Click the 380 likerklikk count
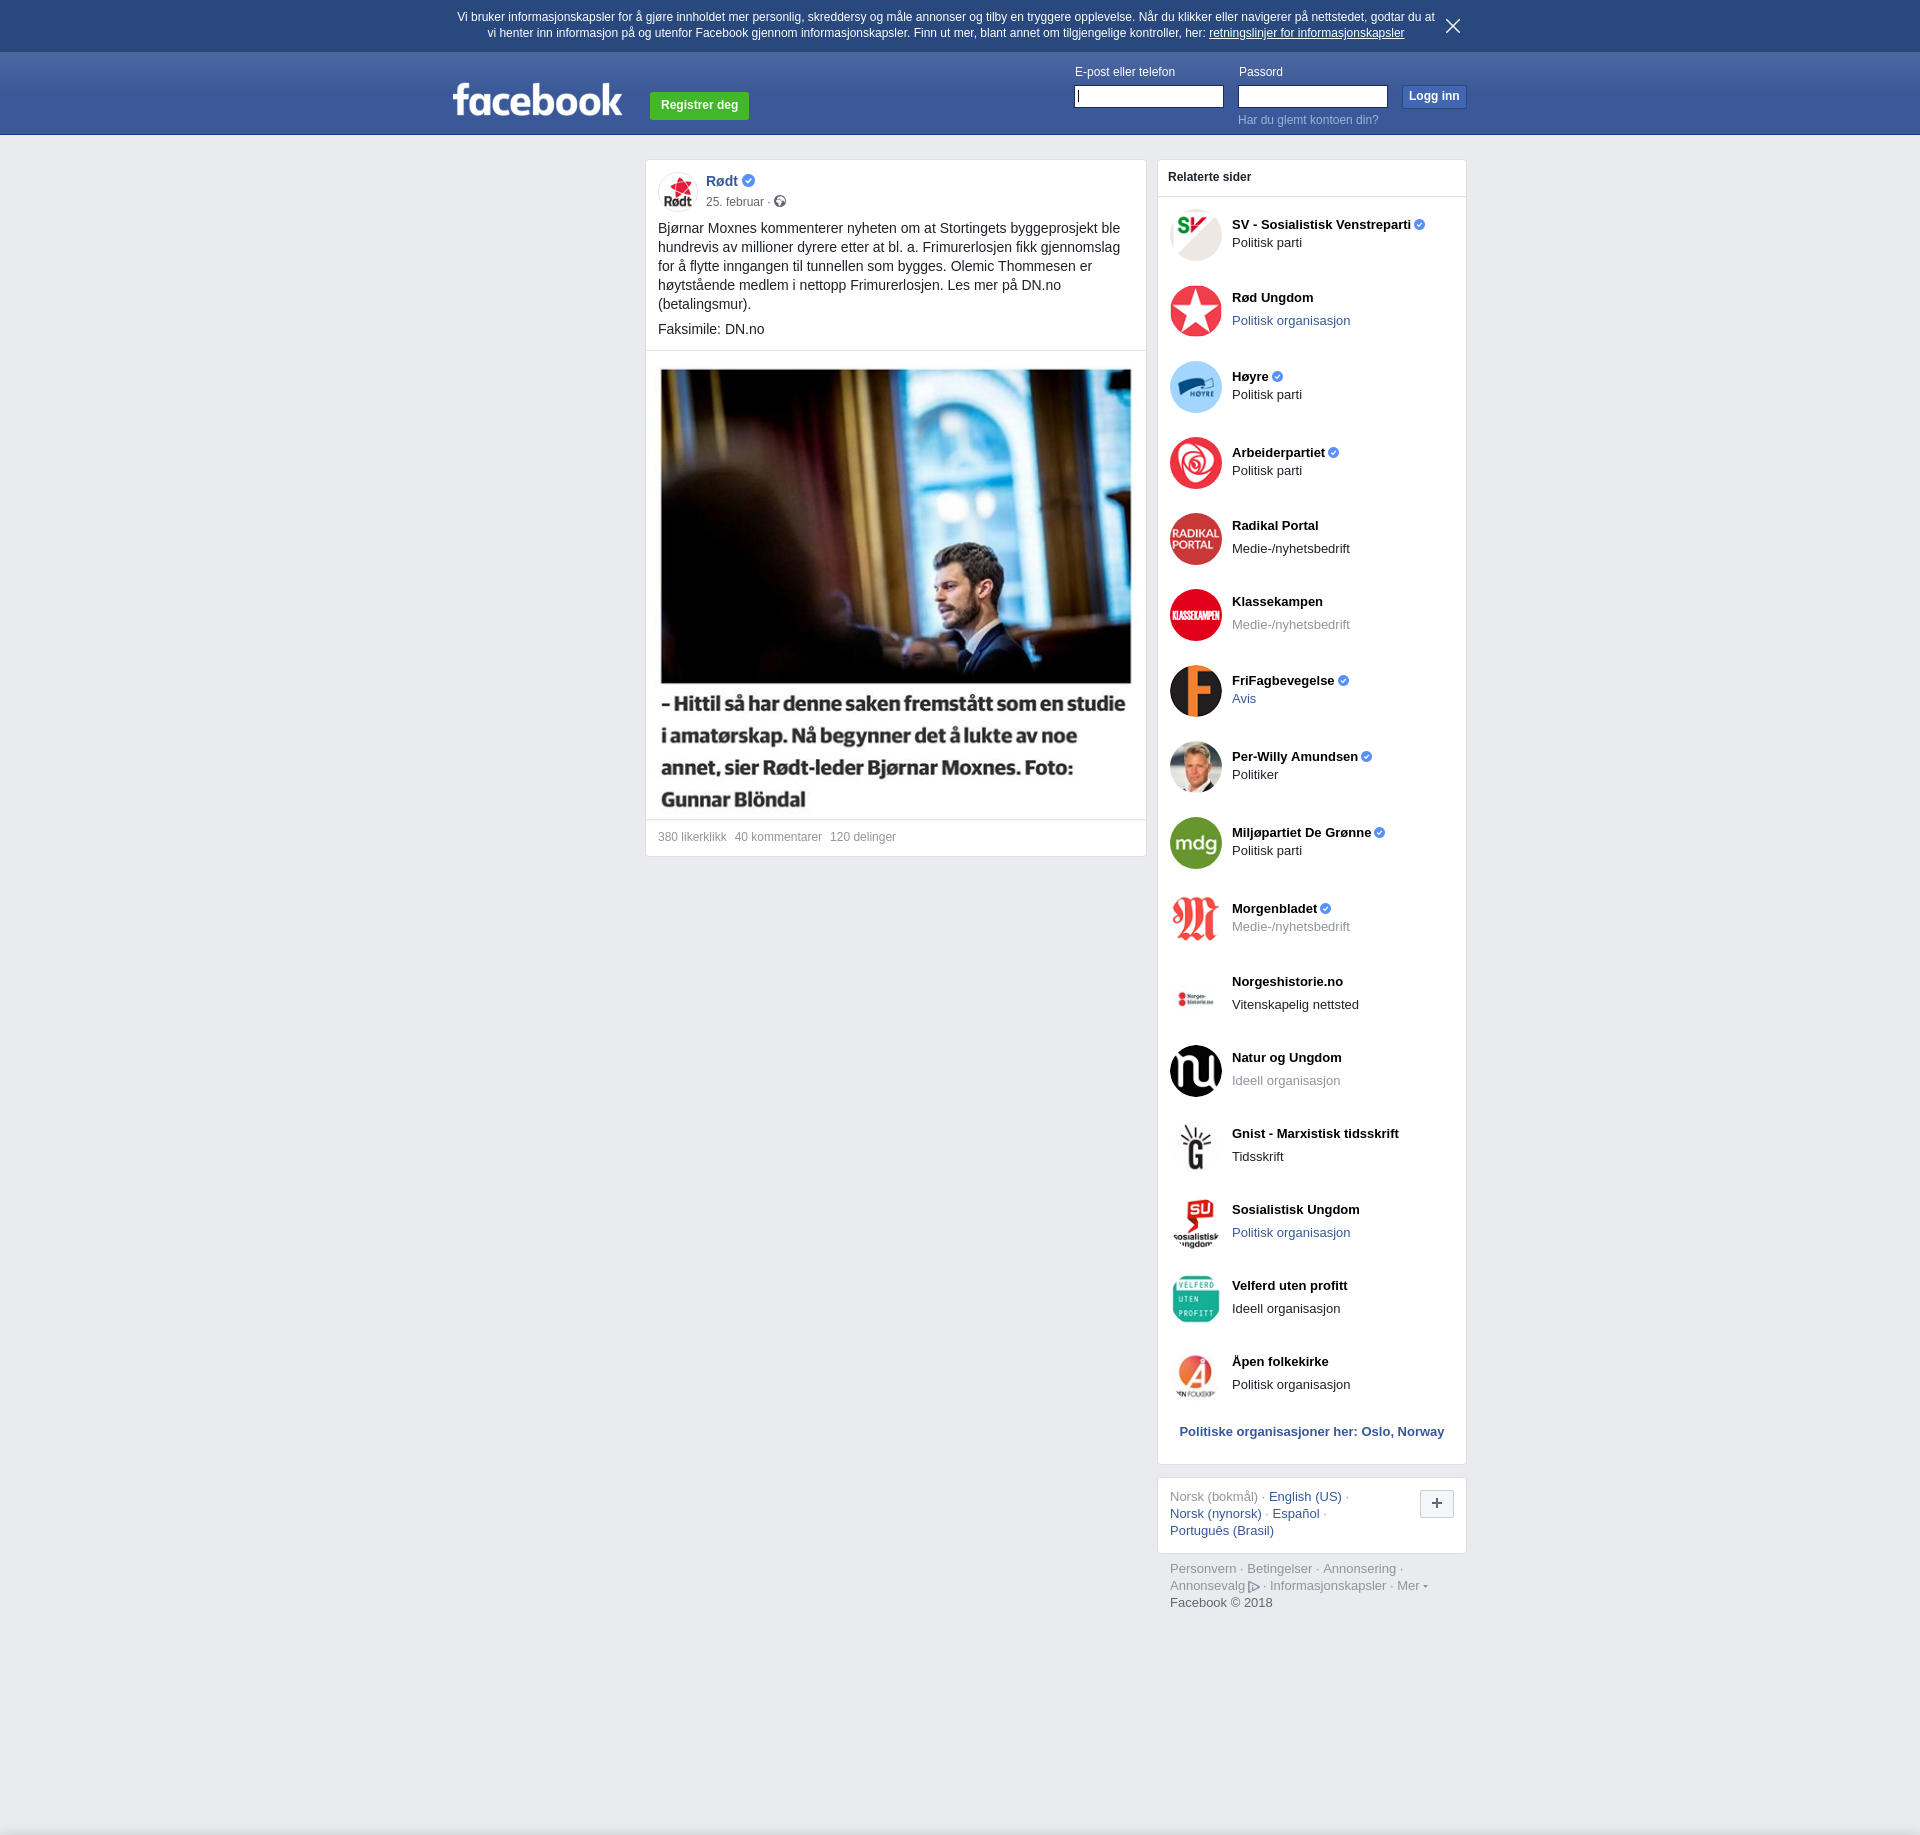 [x=692, y=837]
